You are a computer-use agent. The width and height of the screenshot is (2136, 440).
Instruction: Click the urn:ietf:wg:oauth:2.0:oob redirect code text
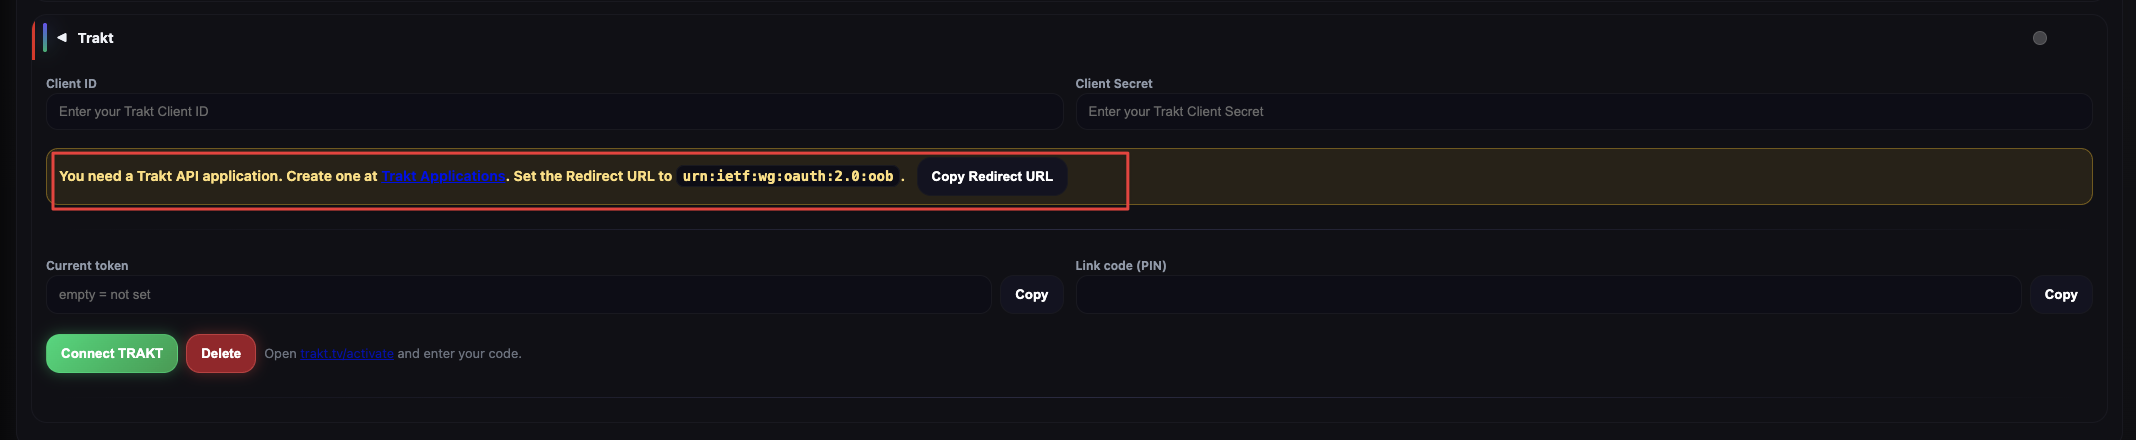tap(788, 176)
